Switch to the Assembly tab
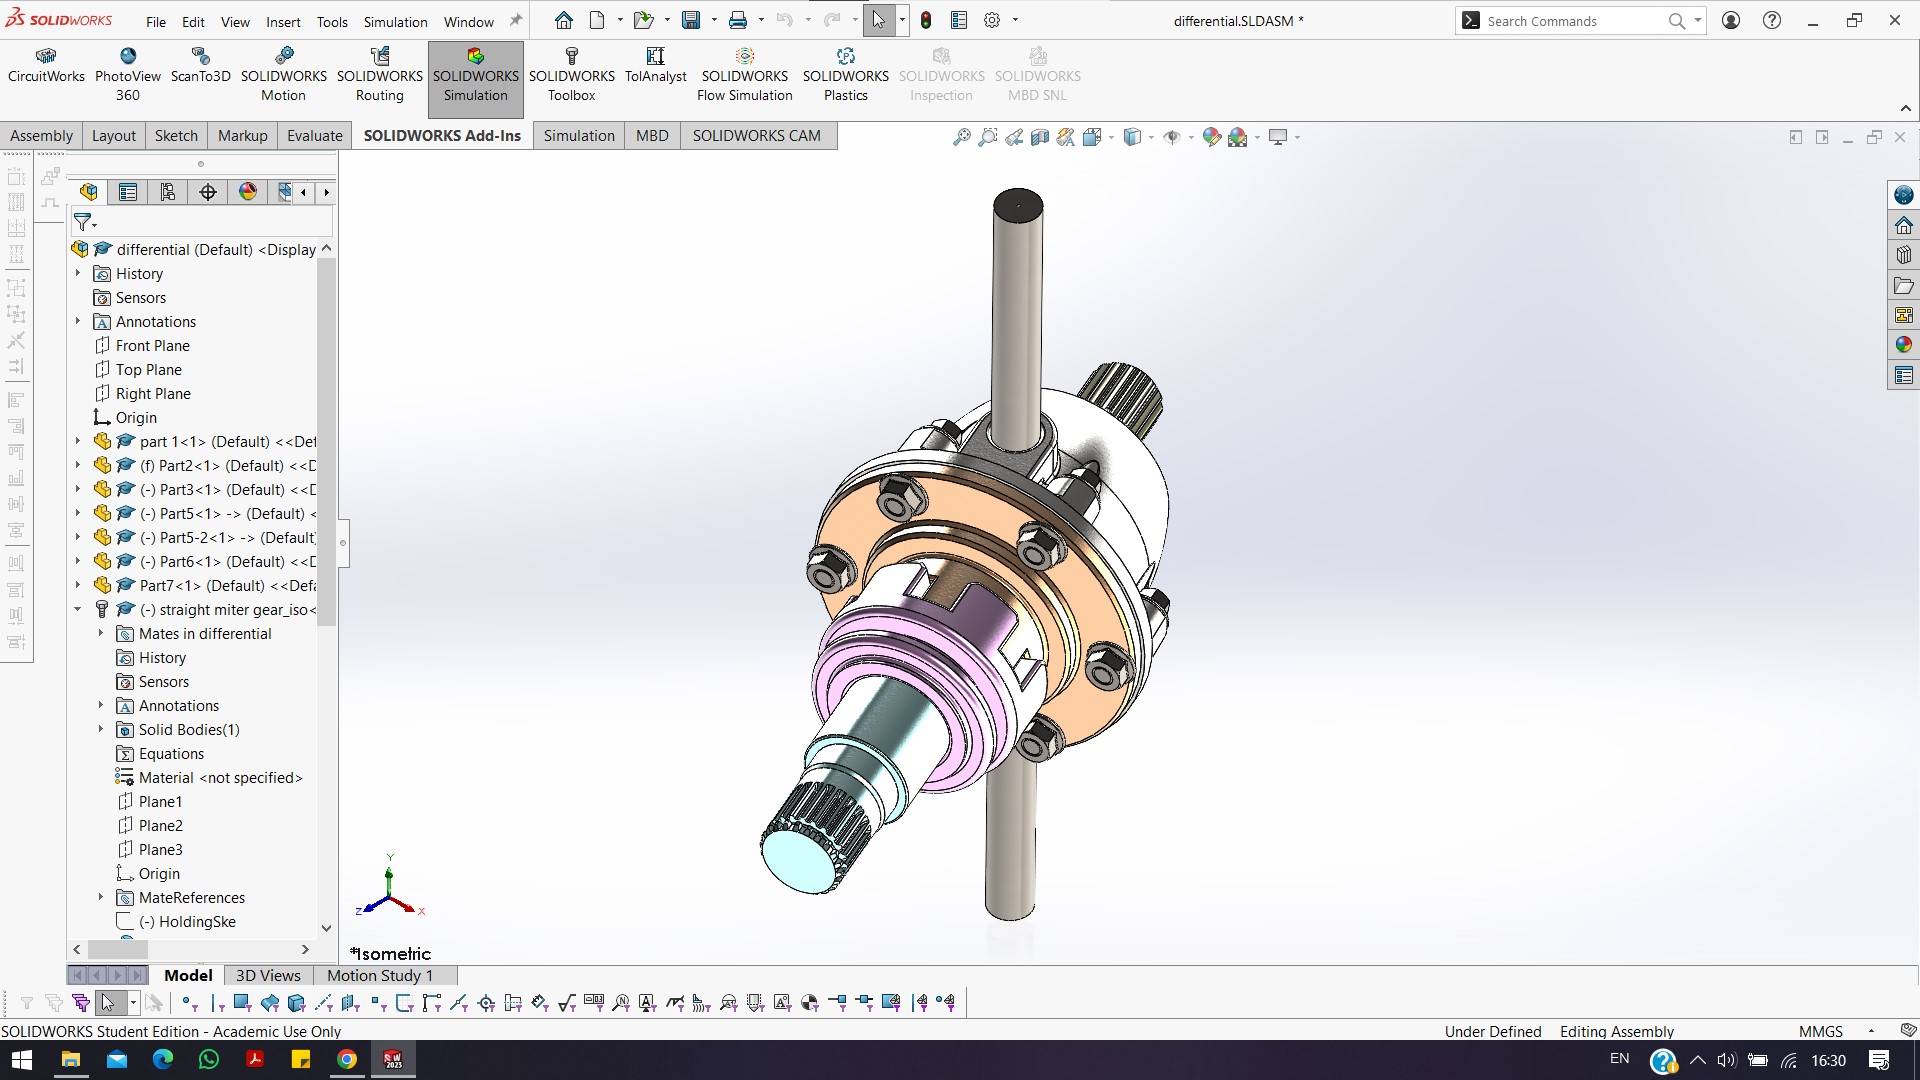The height and width of the screenshot is (1080, 1920). tap(42, 136)
